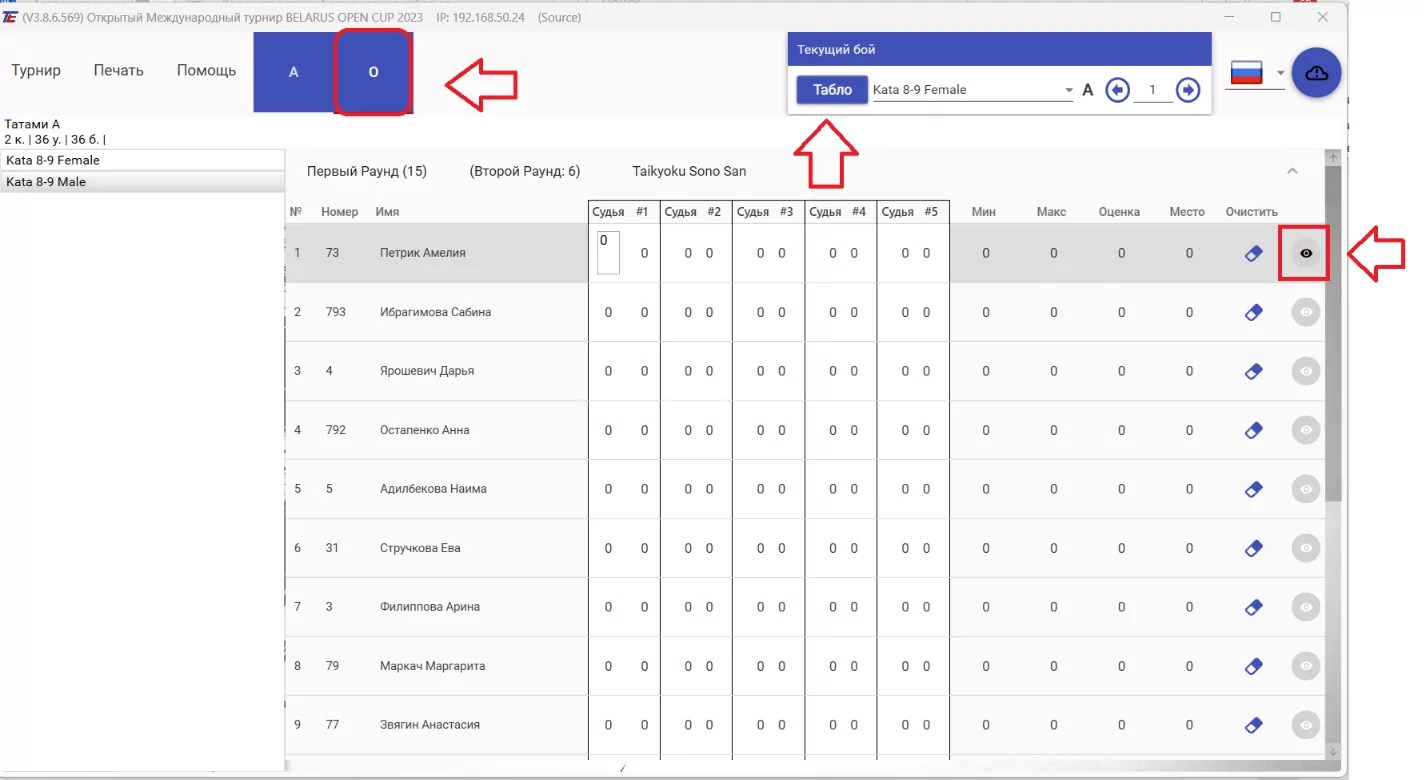This screenshot has height=780, width=1426.
Task: Clear scores for Адилбекова Наима
Action: 1253,489
